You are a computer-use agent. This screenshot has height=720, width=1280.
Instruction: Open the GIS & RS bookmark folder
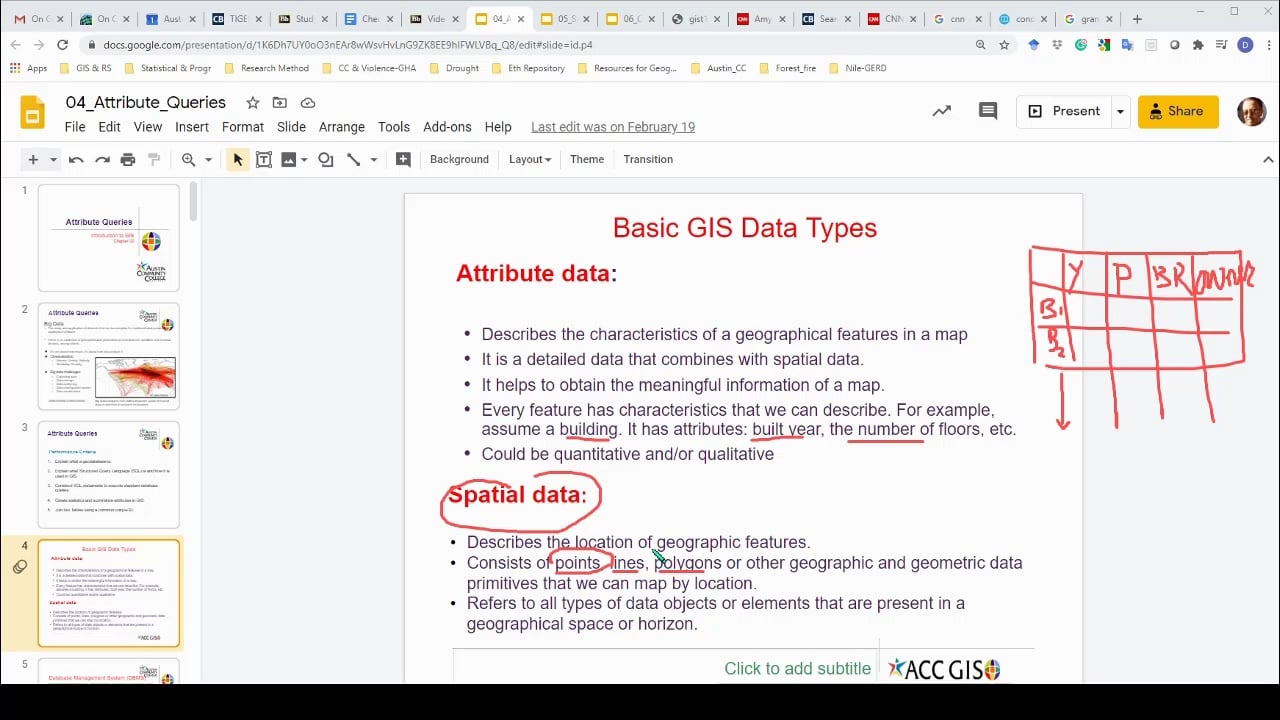pyautogui.click(x=86, y=68)
